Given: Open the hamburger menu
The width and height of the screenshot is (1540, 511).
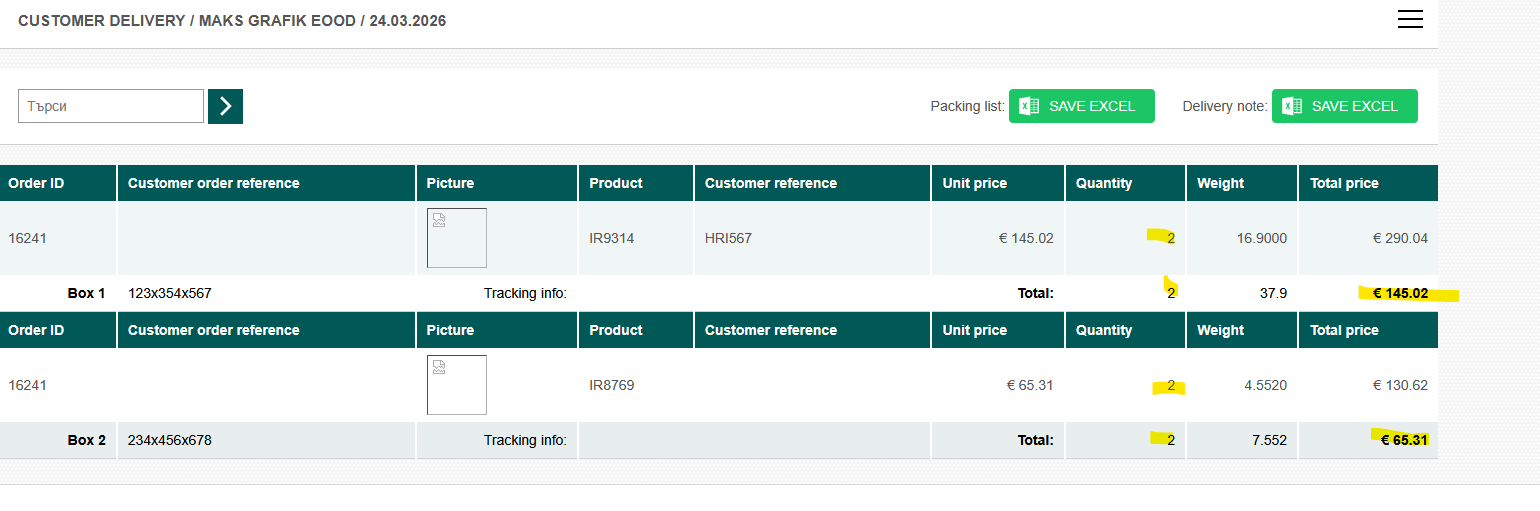Looking at the screenshot, I should pos(1410,20).
